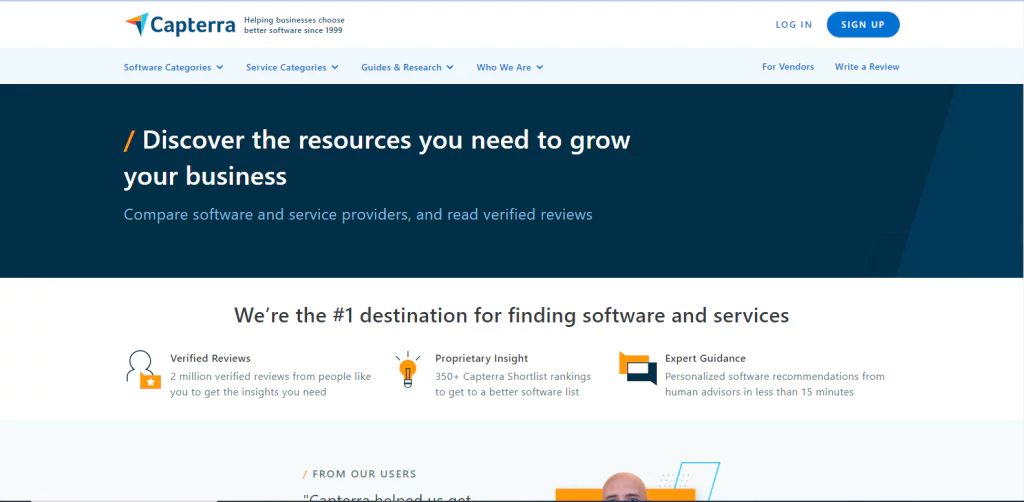Viewport: 1024px width, 502px height.
Task: Open the For Vendors link
Action: [788, 67]
